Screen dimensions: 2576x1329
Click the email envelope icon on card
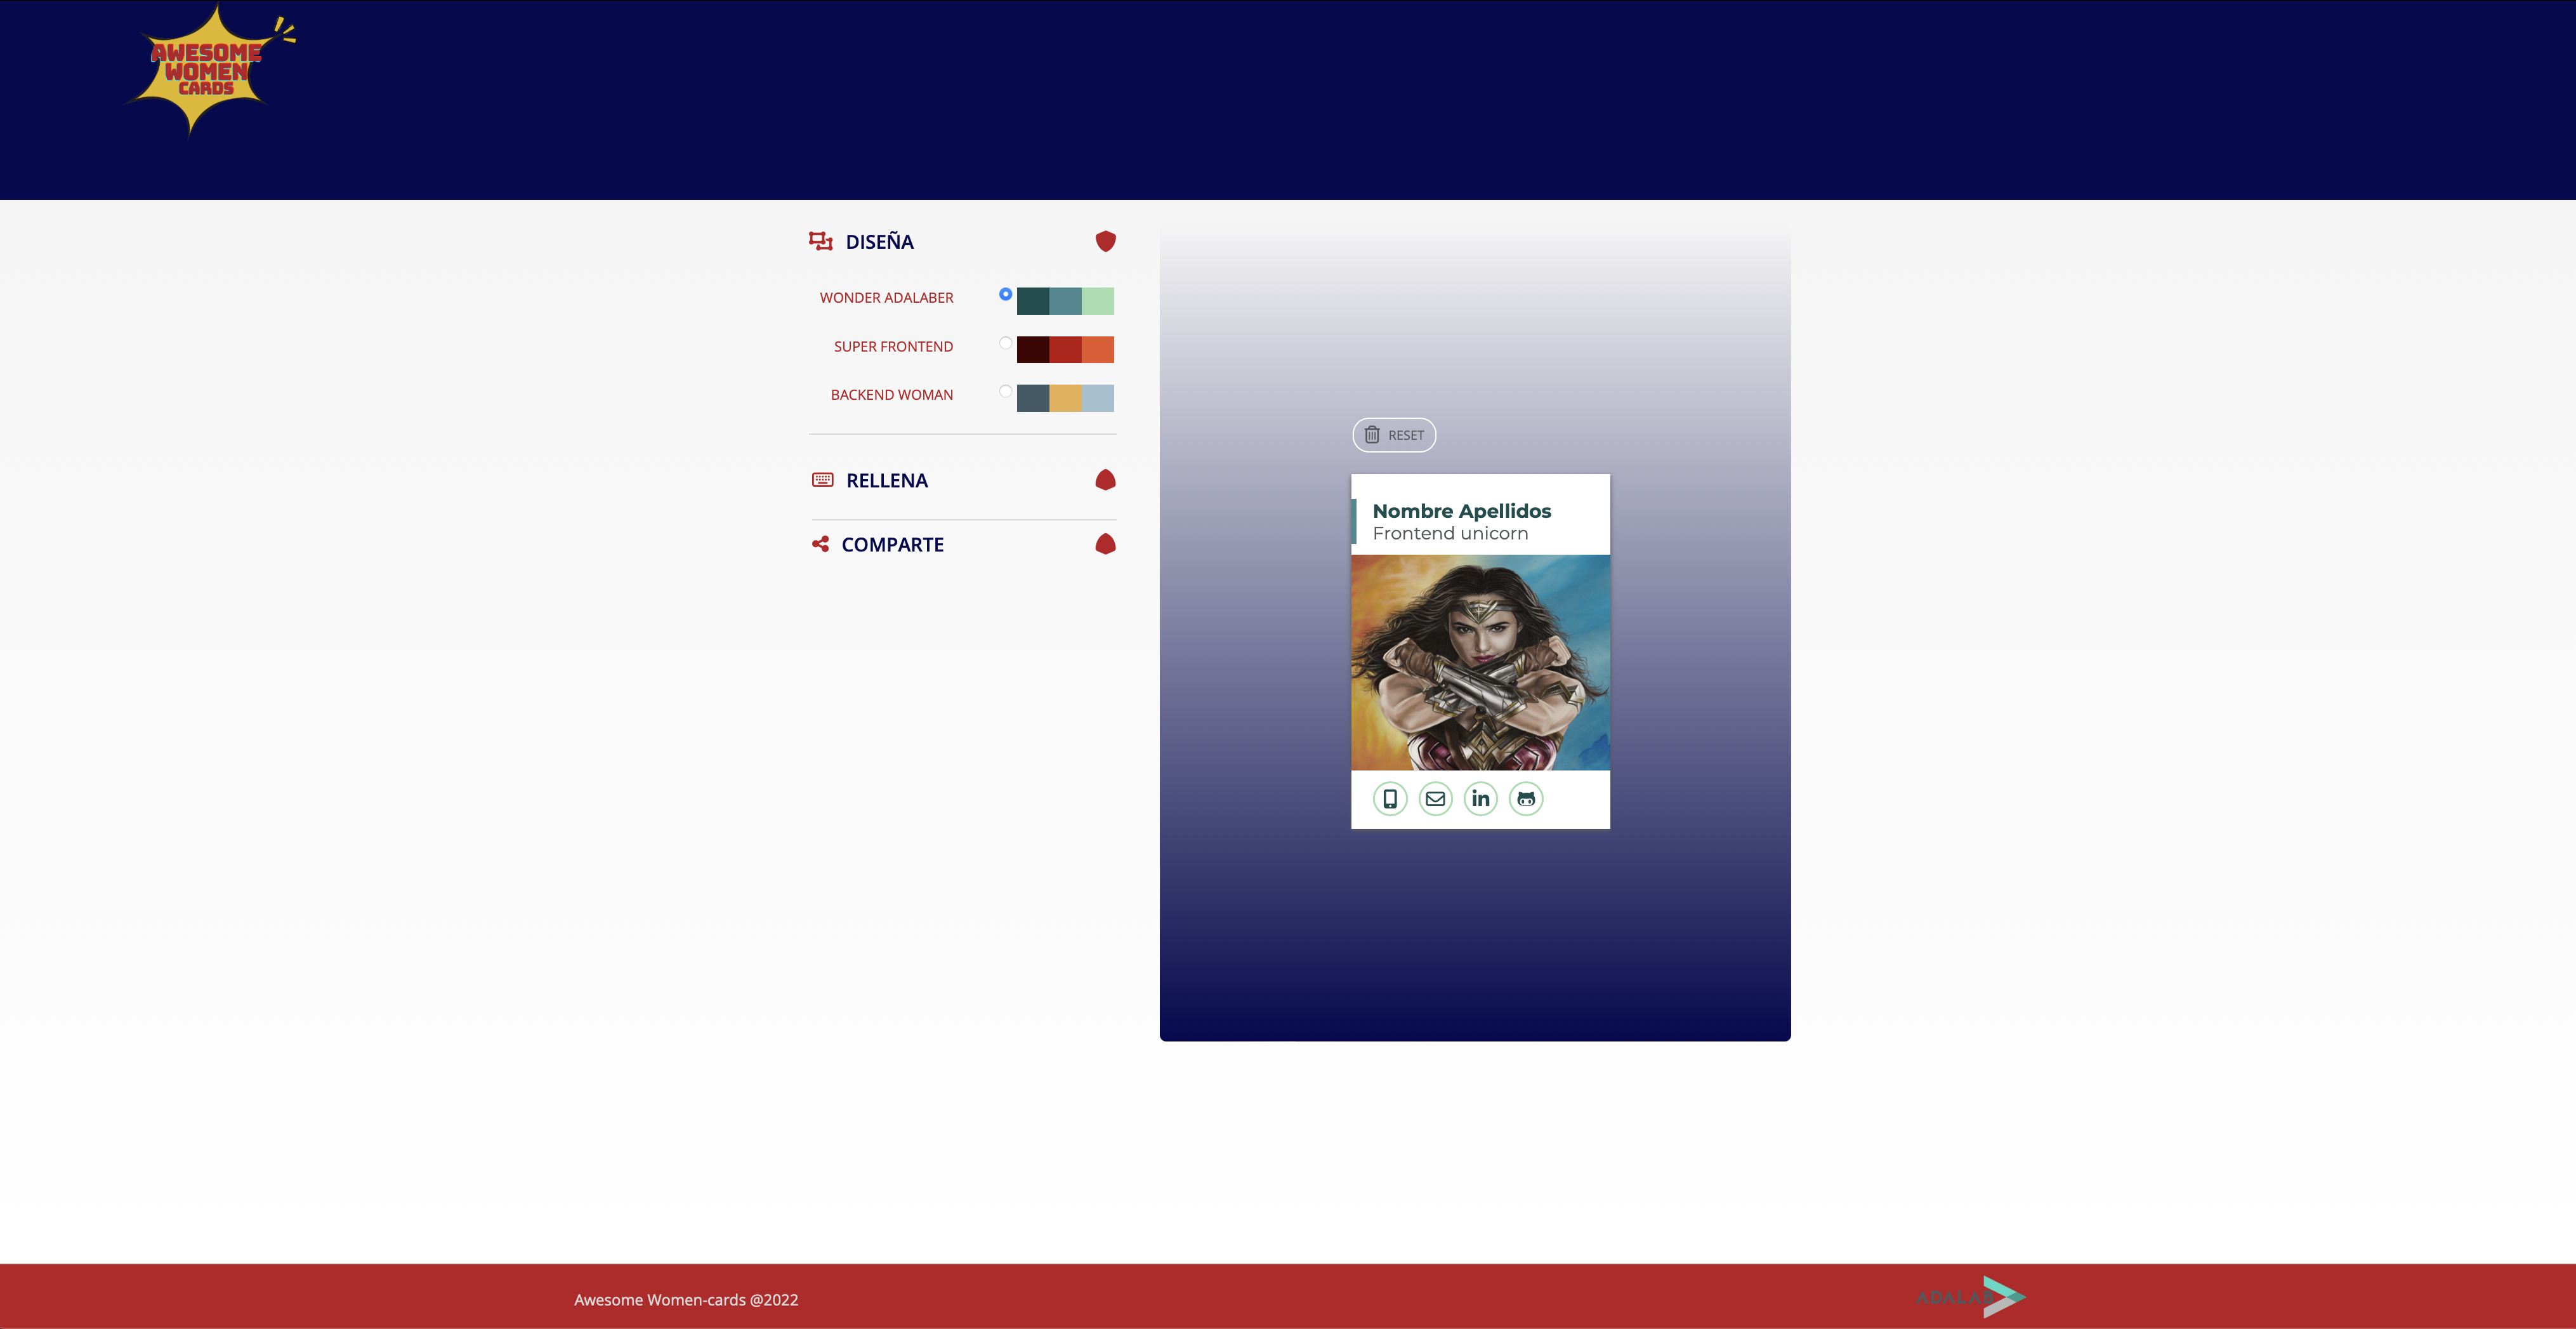click(1435, 798)
